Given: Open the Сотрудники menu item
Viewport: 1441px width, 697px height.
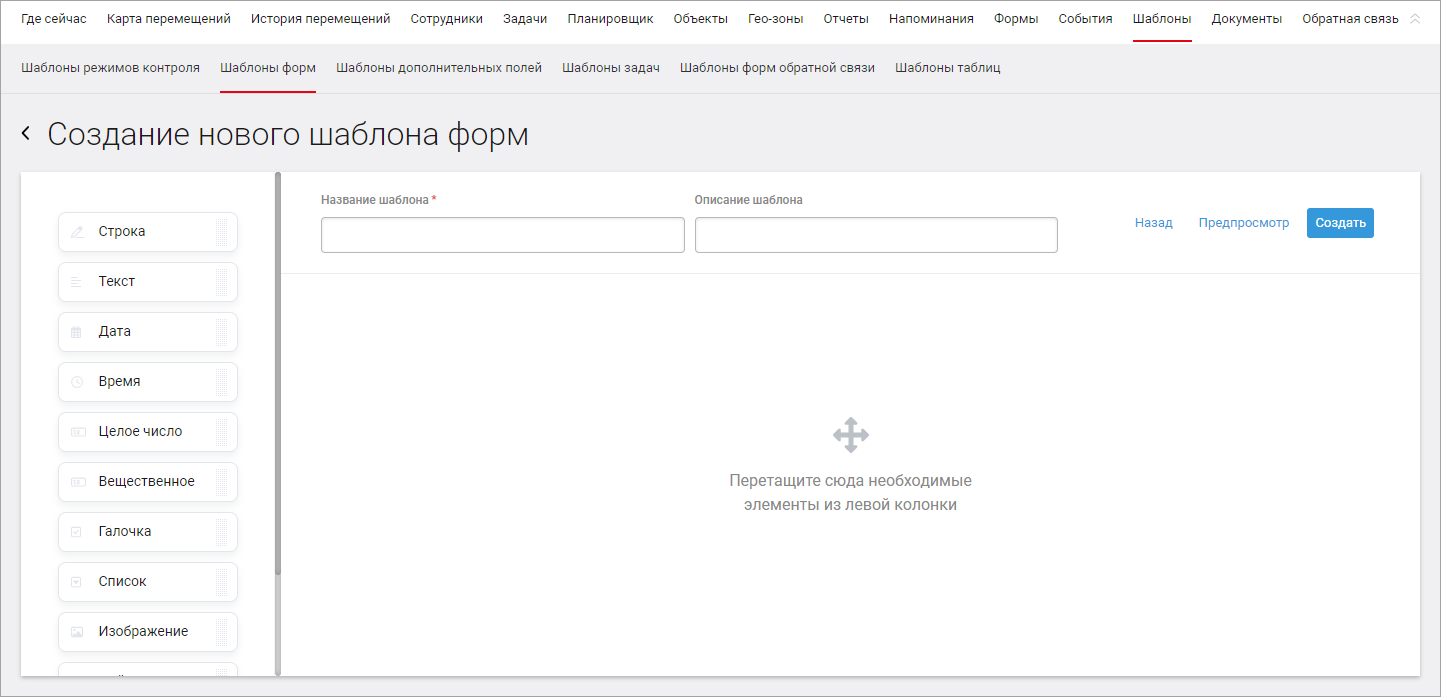Looking at the screenshot, I should click(x=446, y=19).
